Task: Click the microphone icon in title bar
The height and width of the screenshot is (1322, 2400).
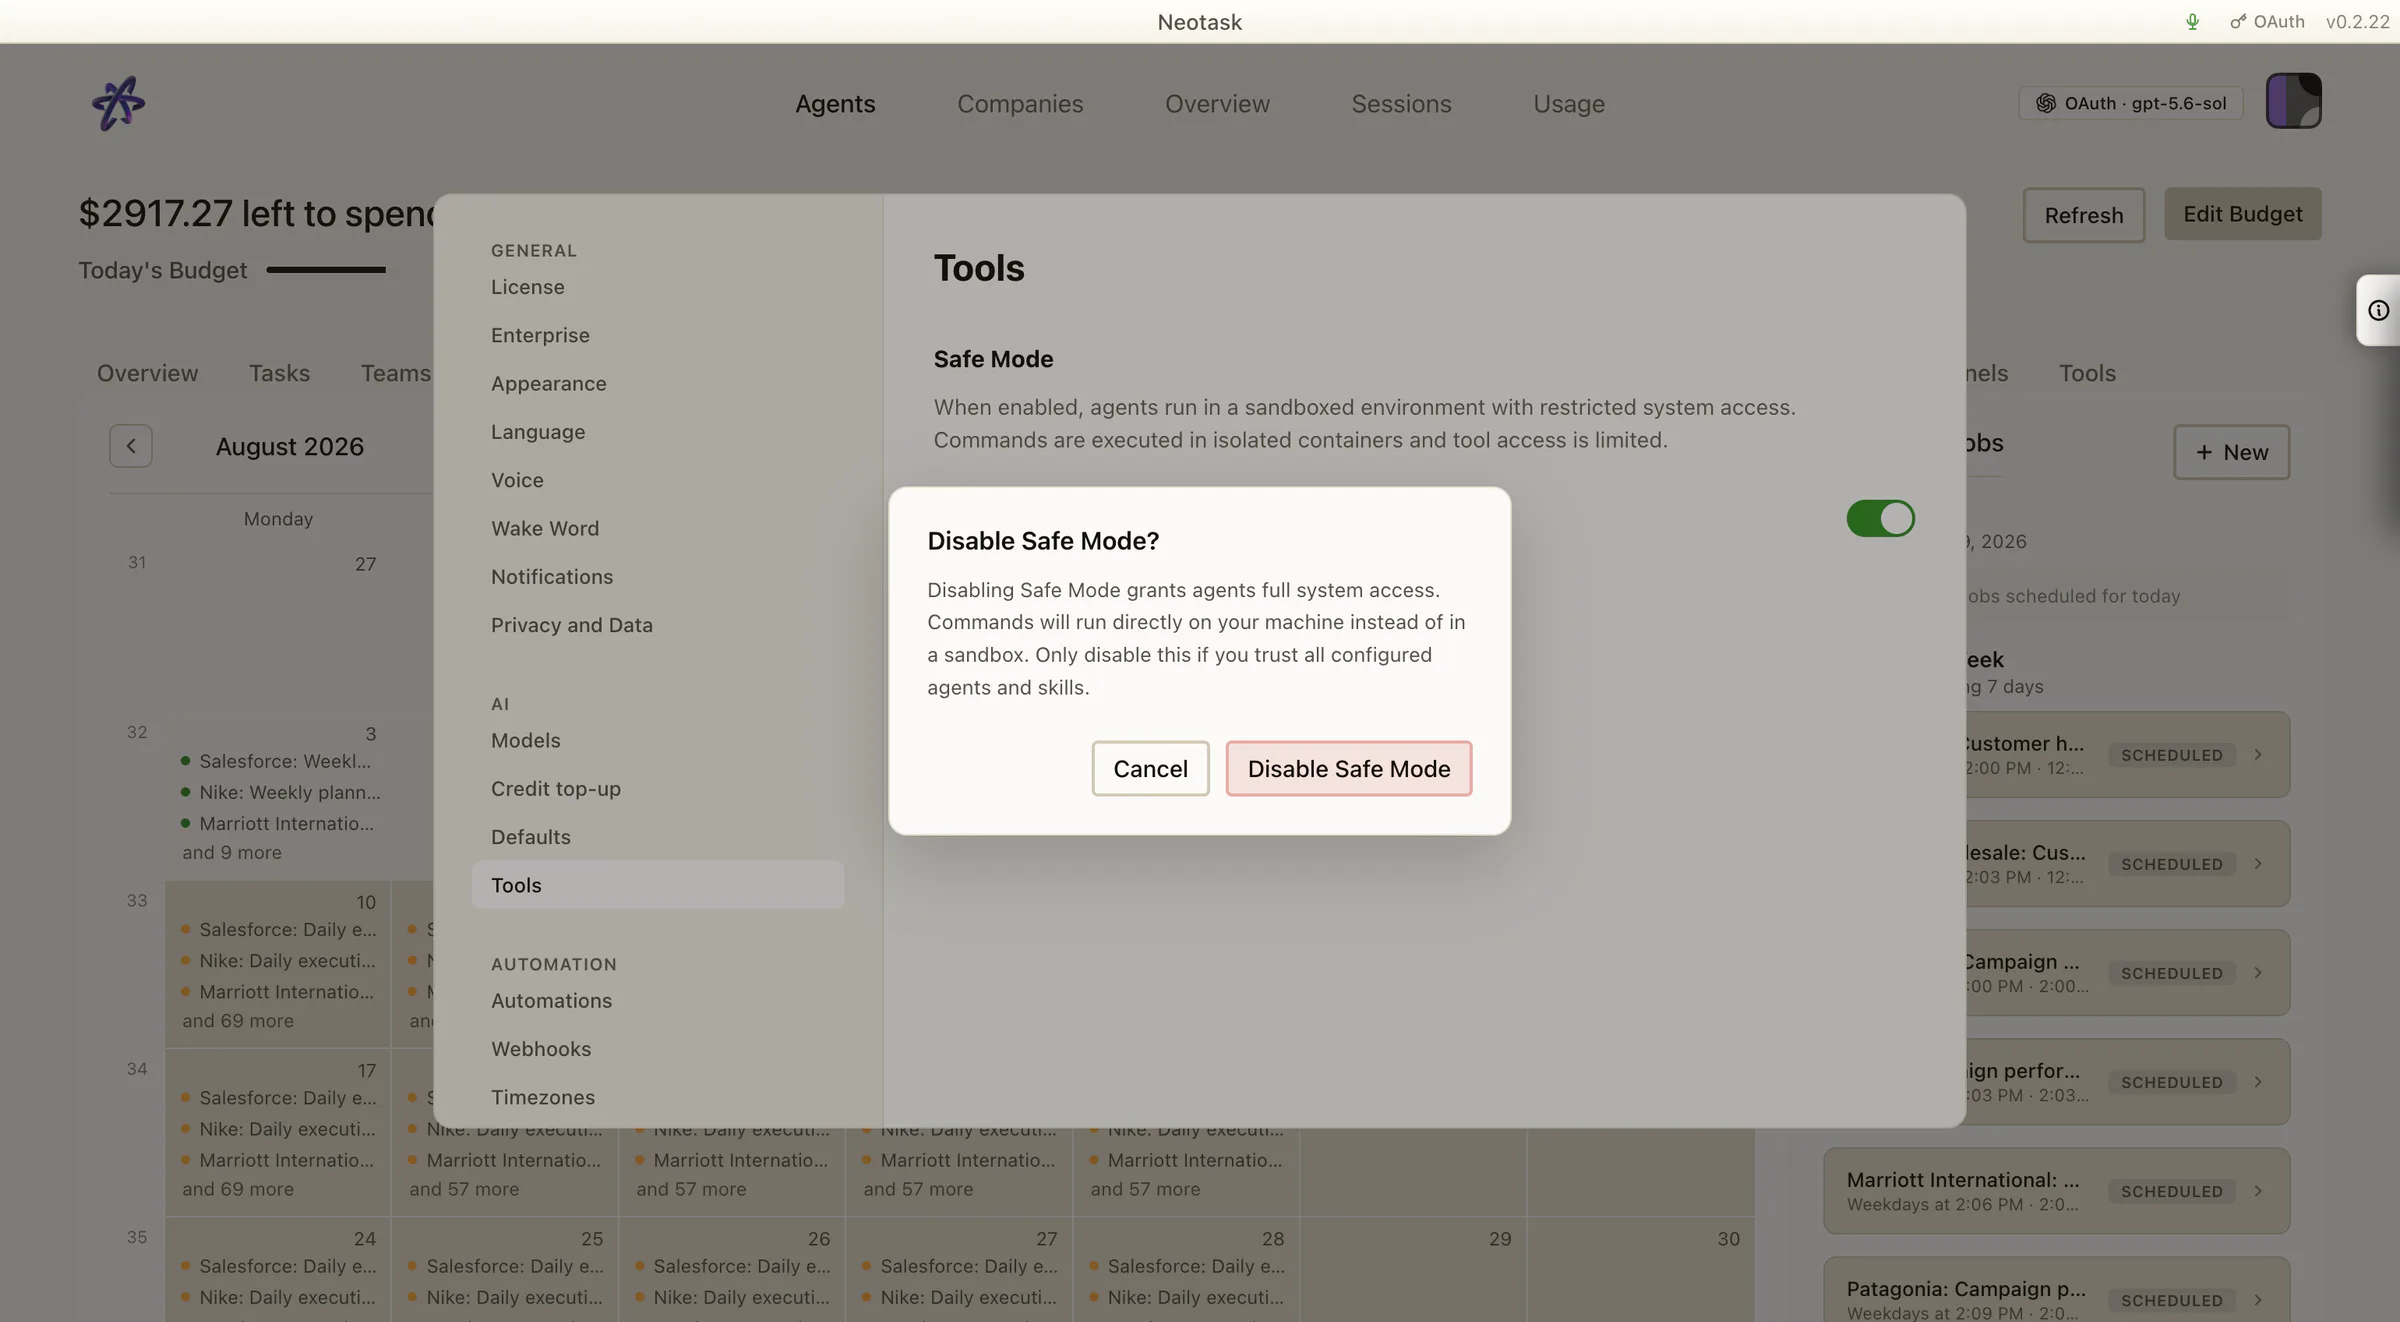Action: tap(2192, 22)
